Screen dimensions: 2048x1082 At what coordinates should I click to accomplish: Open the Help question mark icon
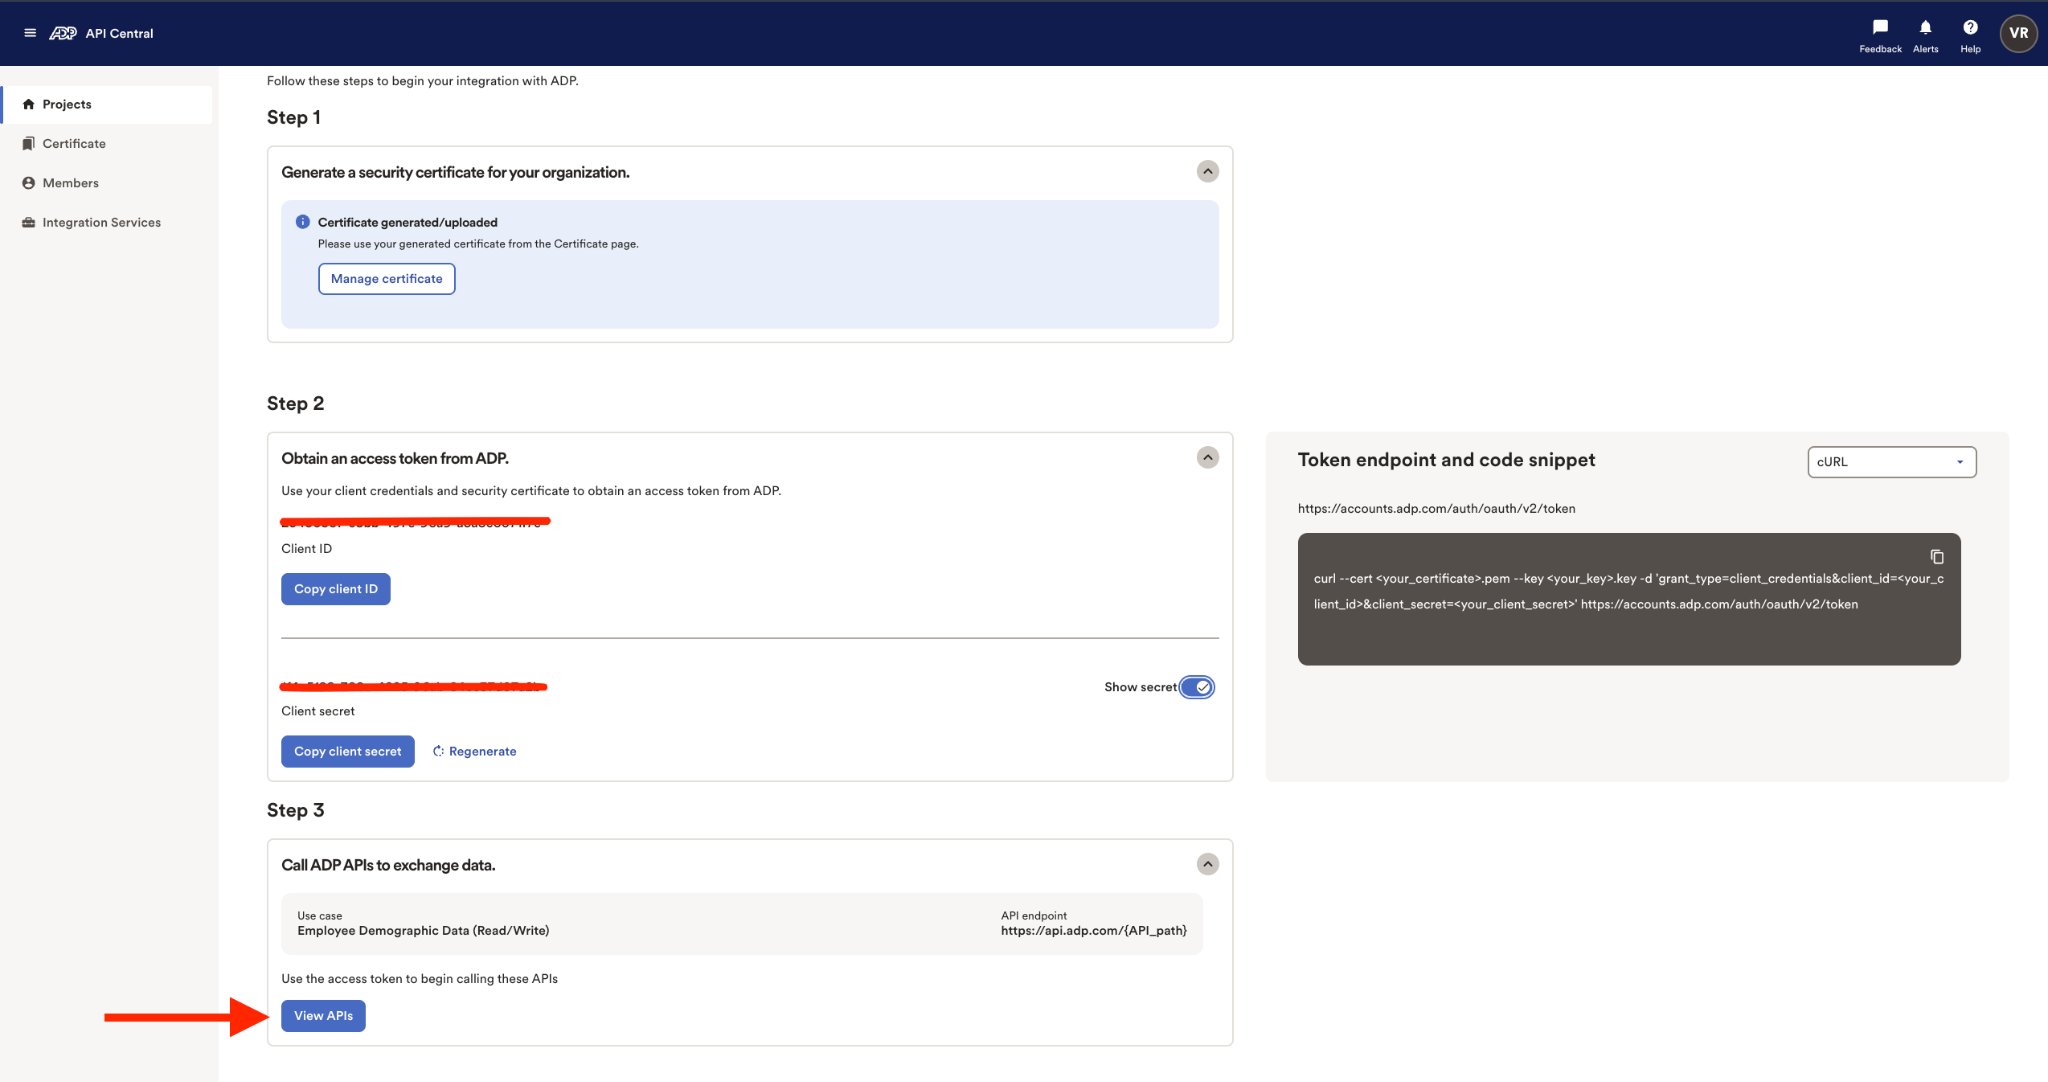[1970, 28]
